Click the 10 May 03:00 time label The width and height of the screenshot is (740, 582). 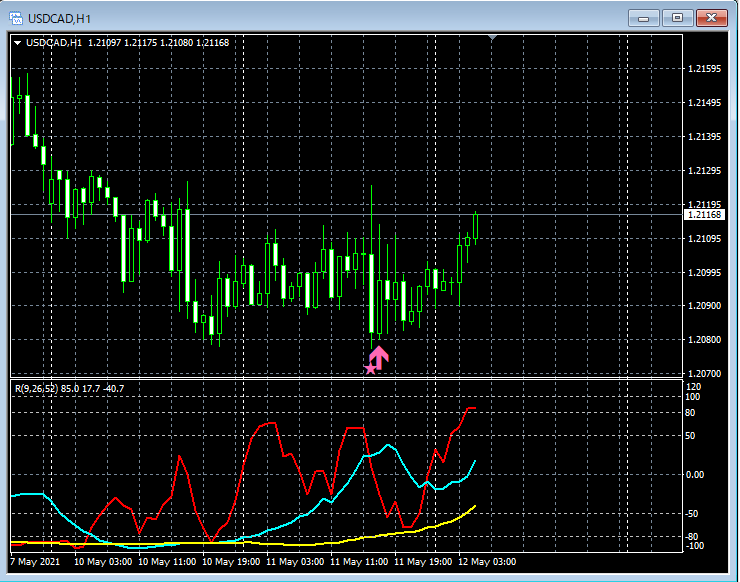coord(103,562)
